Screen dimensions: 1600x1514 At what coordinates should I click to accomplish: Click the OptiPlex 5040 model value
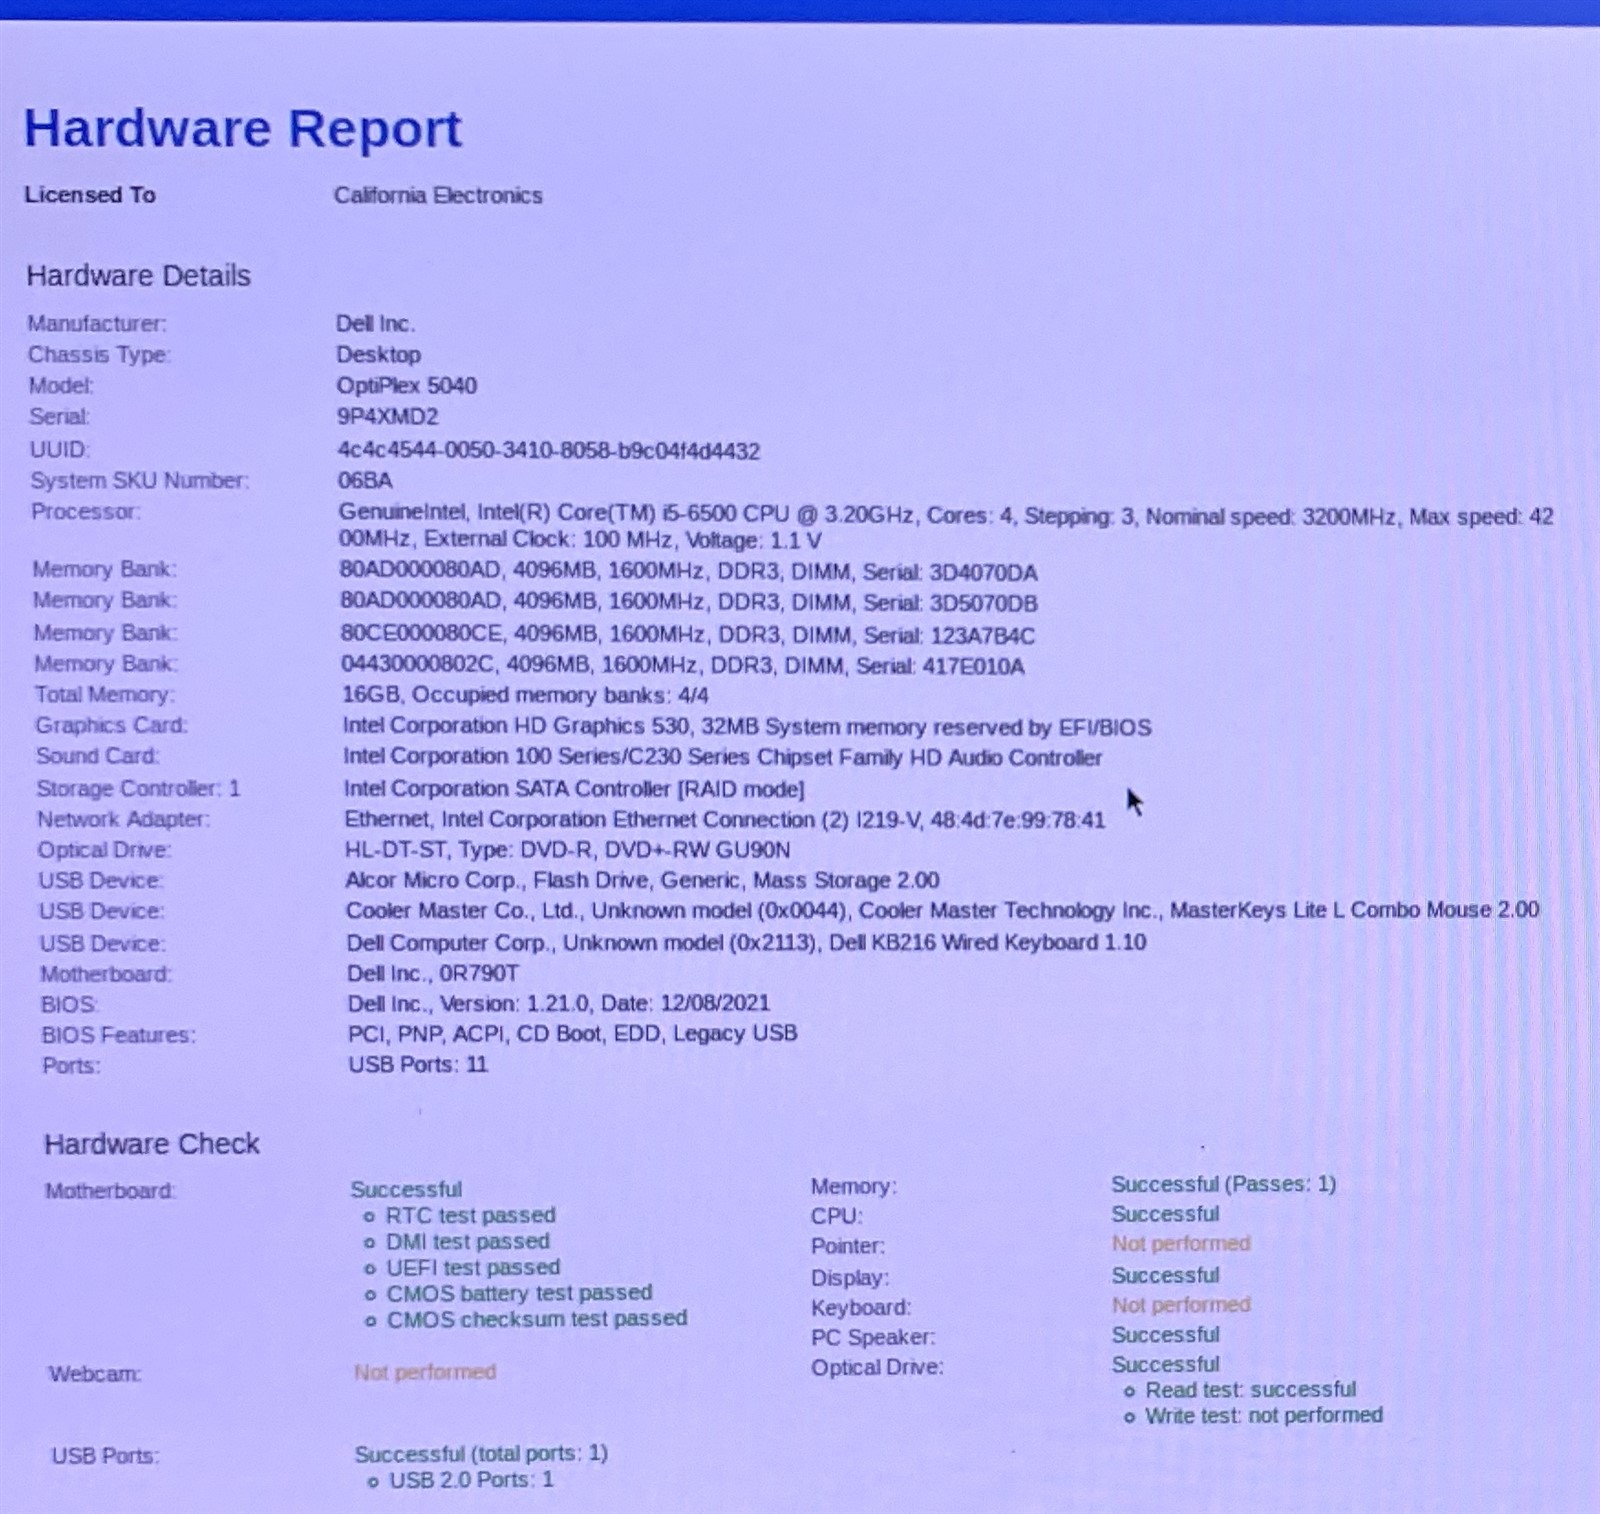(406, 386)
